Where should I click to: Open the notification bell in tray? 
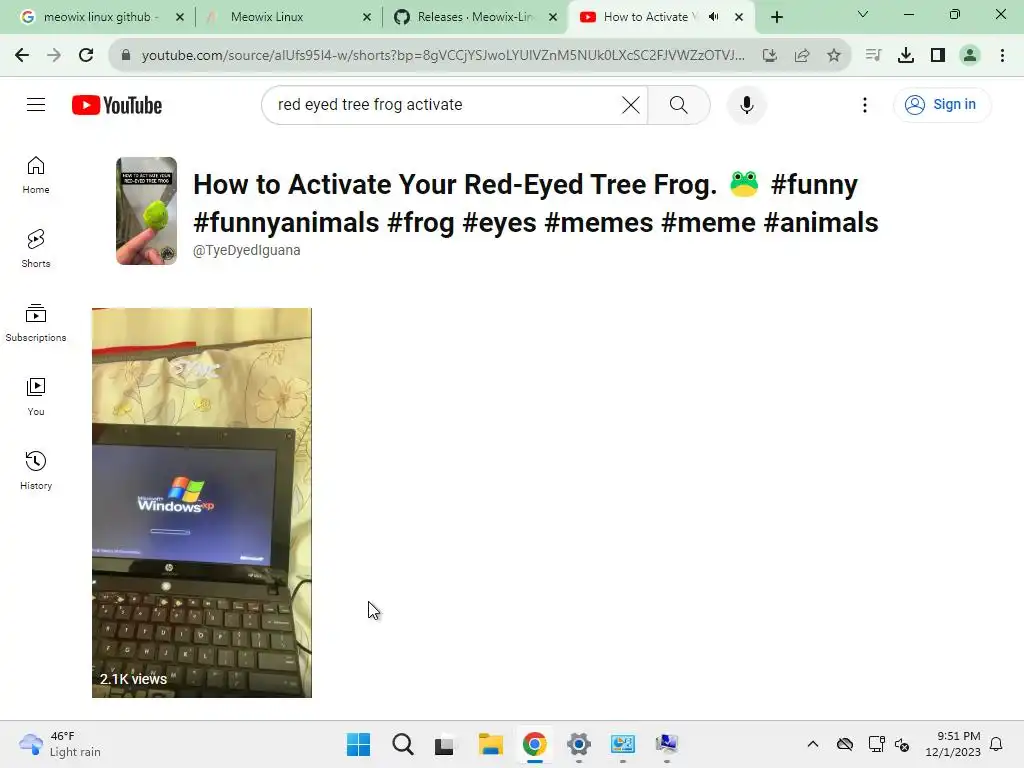click(x=996, y=744)
